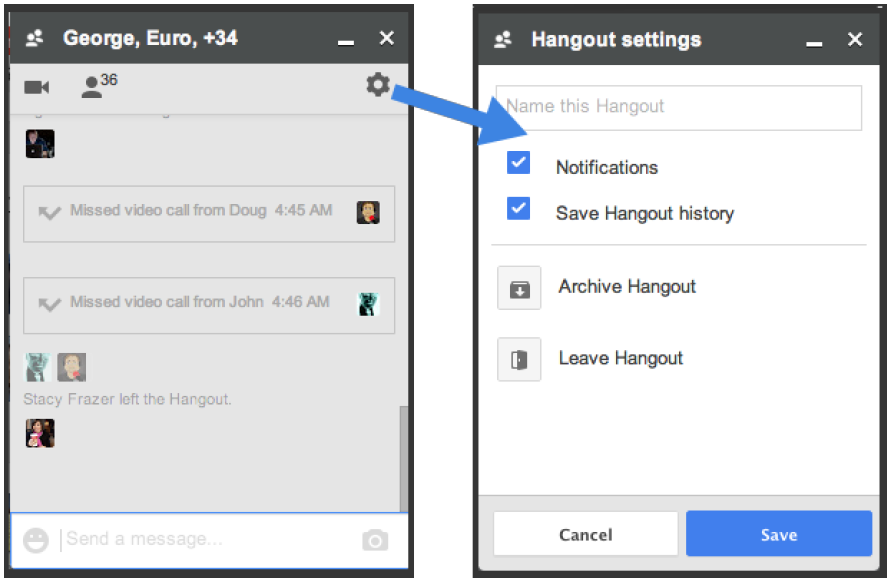Uncheck Save Hangout history checkbox
This screenshot has width=890, height=582.
pos(518,208)
